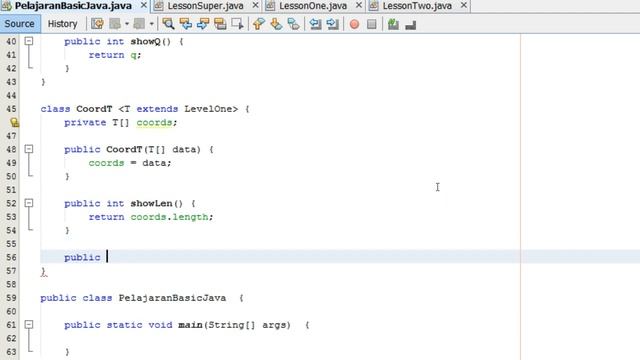Click 'showLen' method name
The height and width of the screenshot is (360, 640).
[151, 203]
